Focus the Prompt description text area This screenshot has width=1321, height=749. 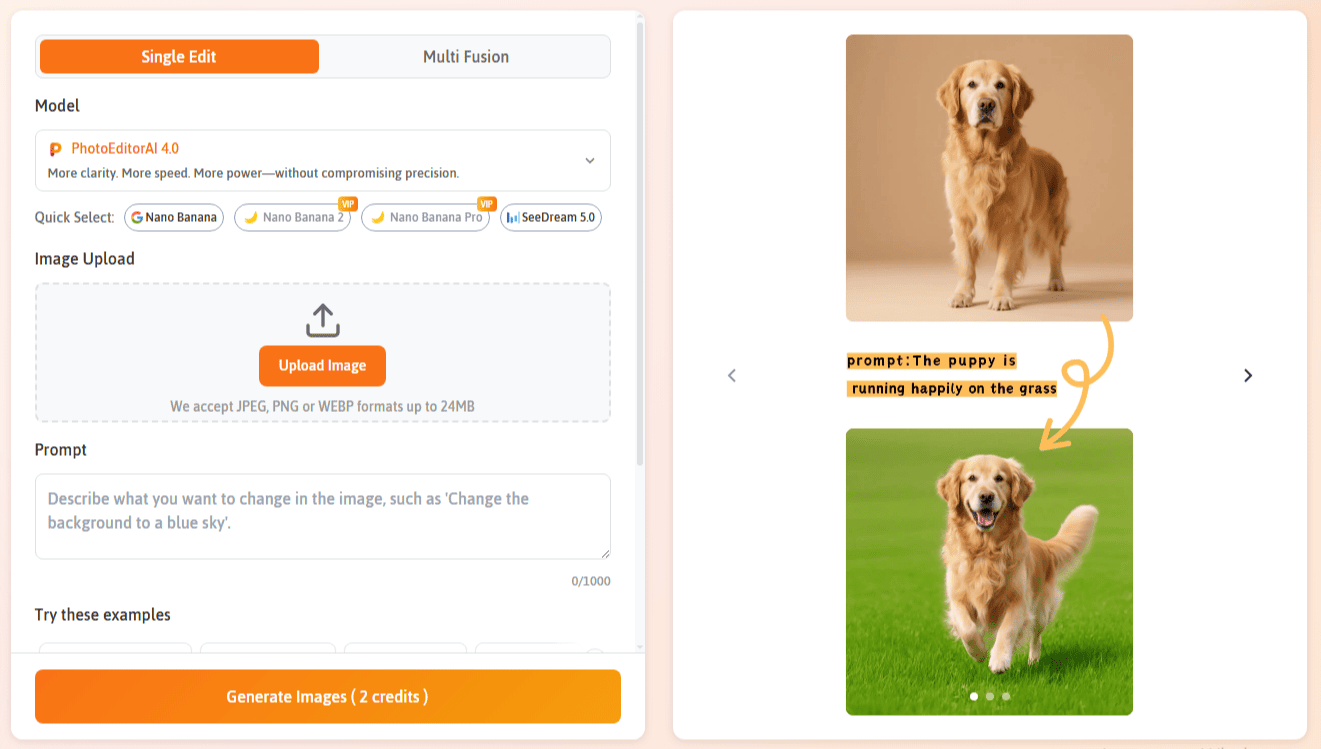point(322,516)
